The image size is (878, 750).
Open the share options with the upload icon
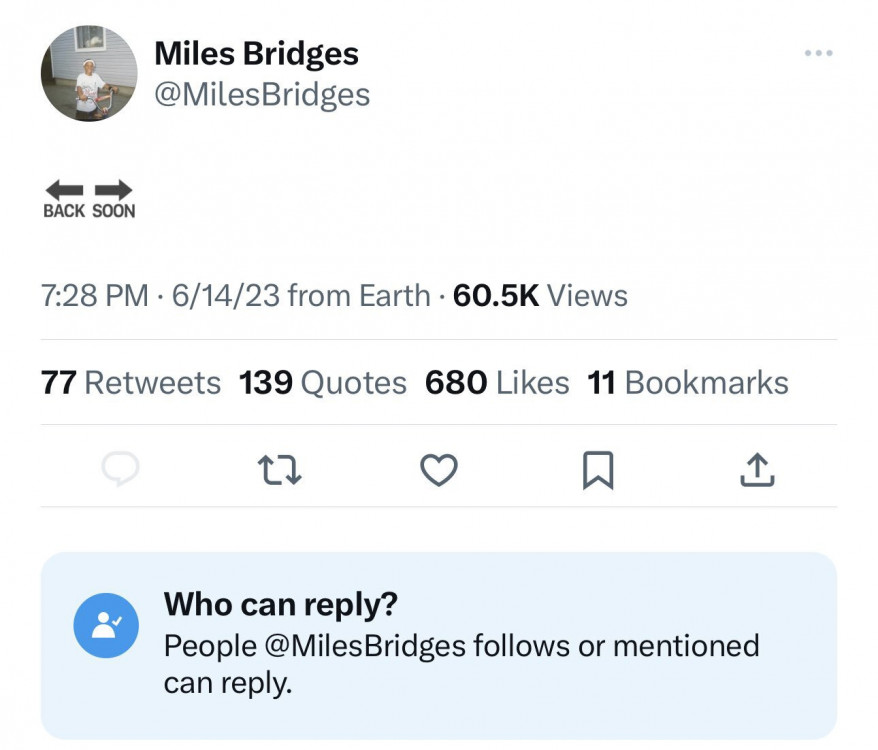click(757, 469)
